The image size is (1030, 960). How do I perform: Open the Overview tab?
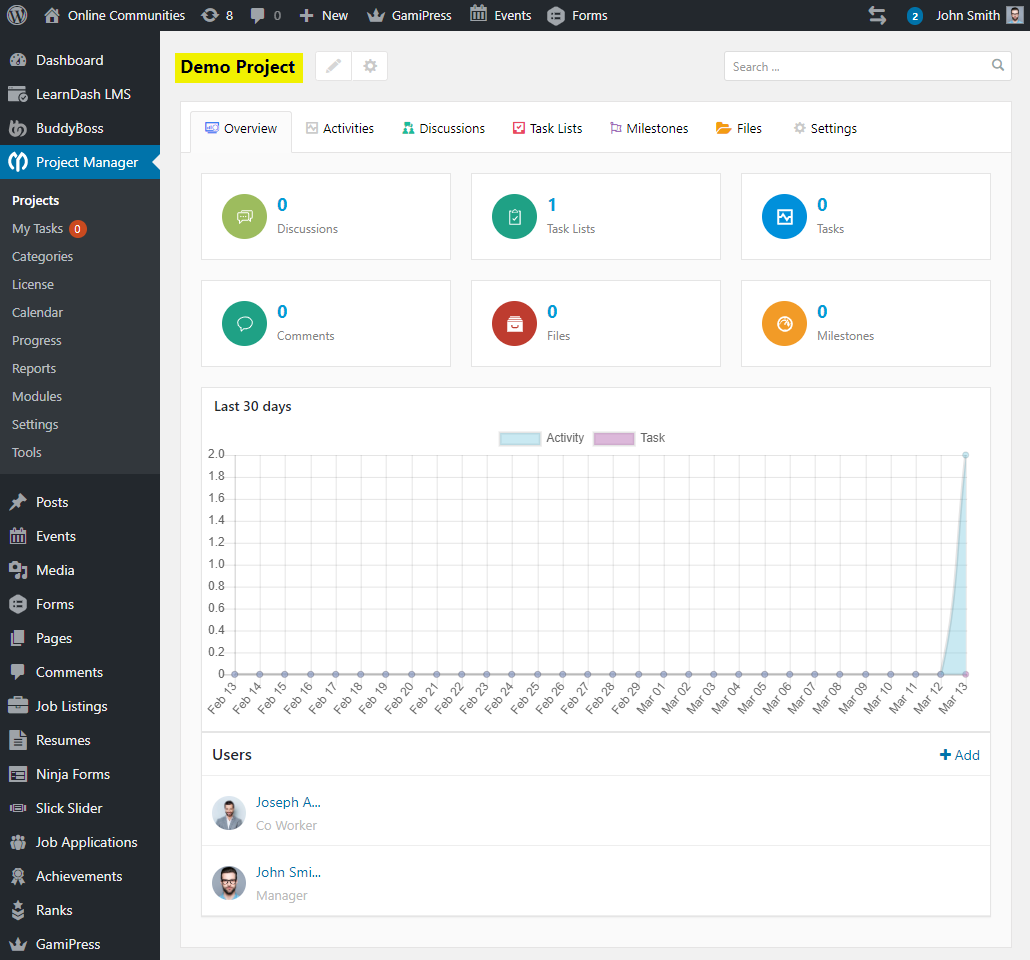pyautogui.click(x=241, y=128)
